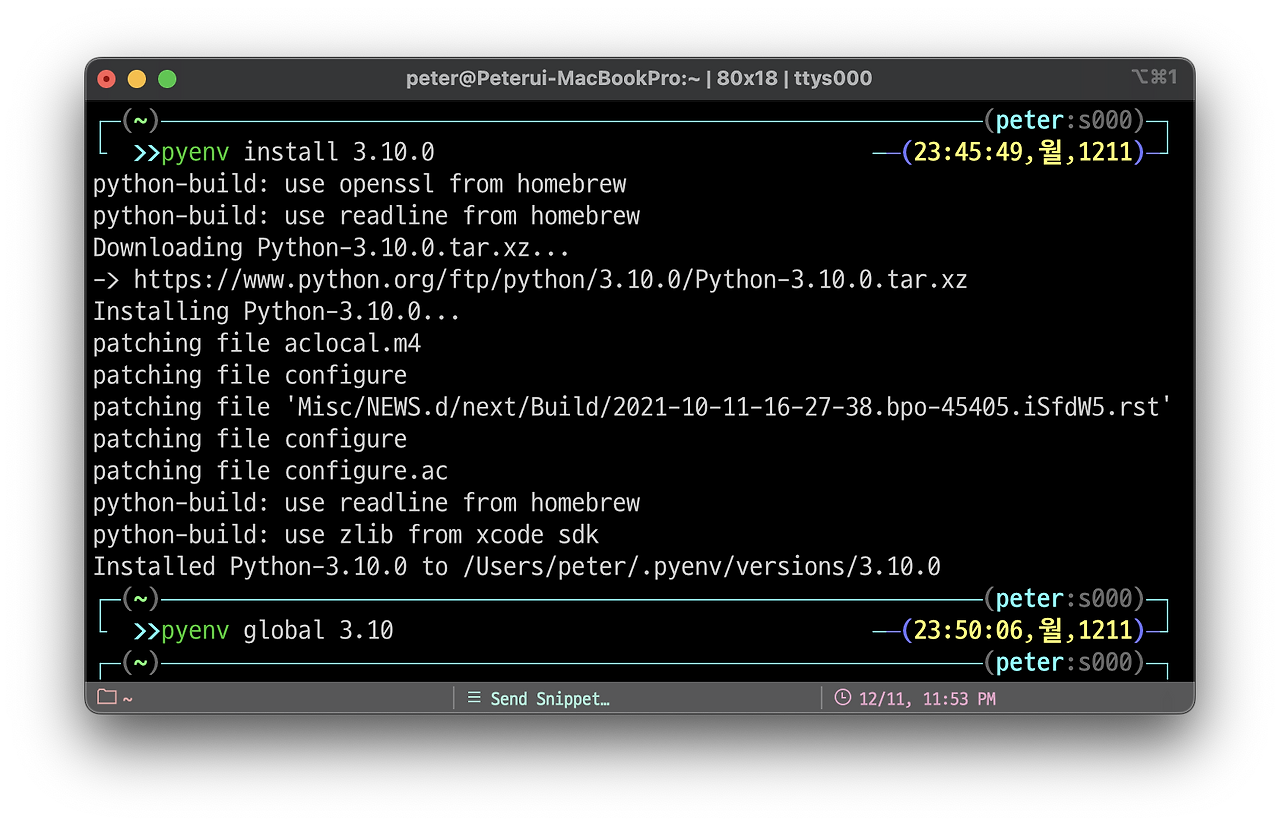Click the (~) directory segment in the prompt
This screenshot has height=826, width=1280.
140,120
